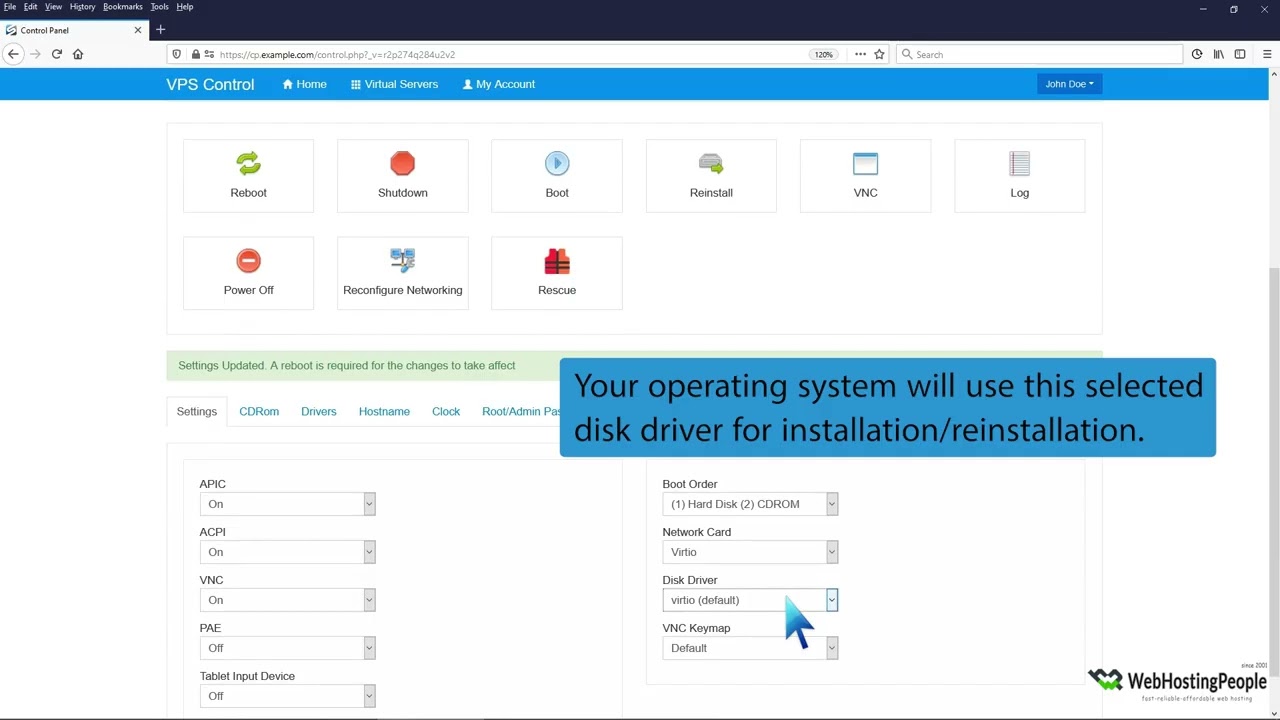Open the browser hamburger menu
Screen dimensions: 1280x720
point(1267,54)
